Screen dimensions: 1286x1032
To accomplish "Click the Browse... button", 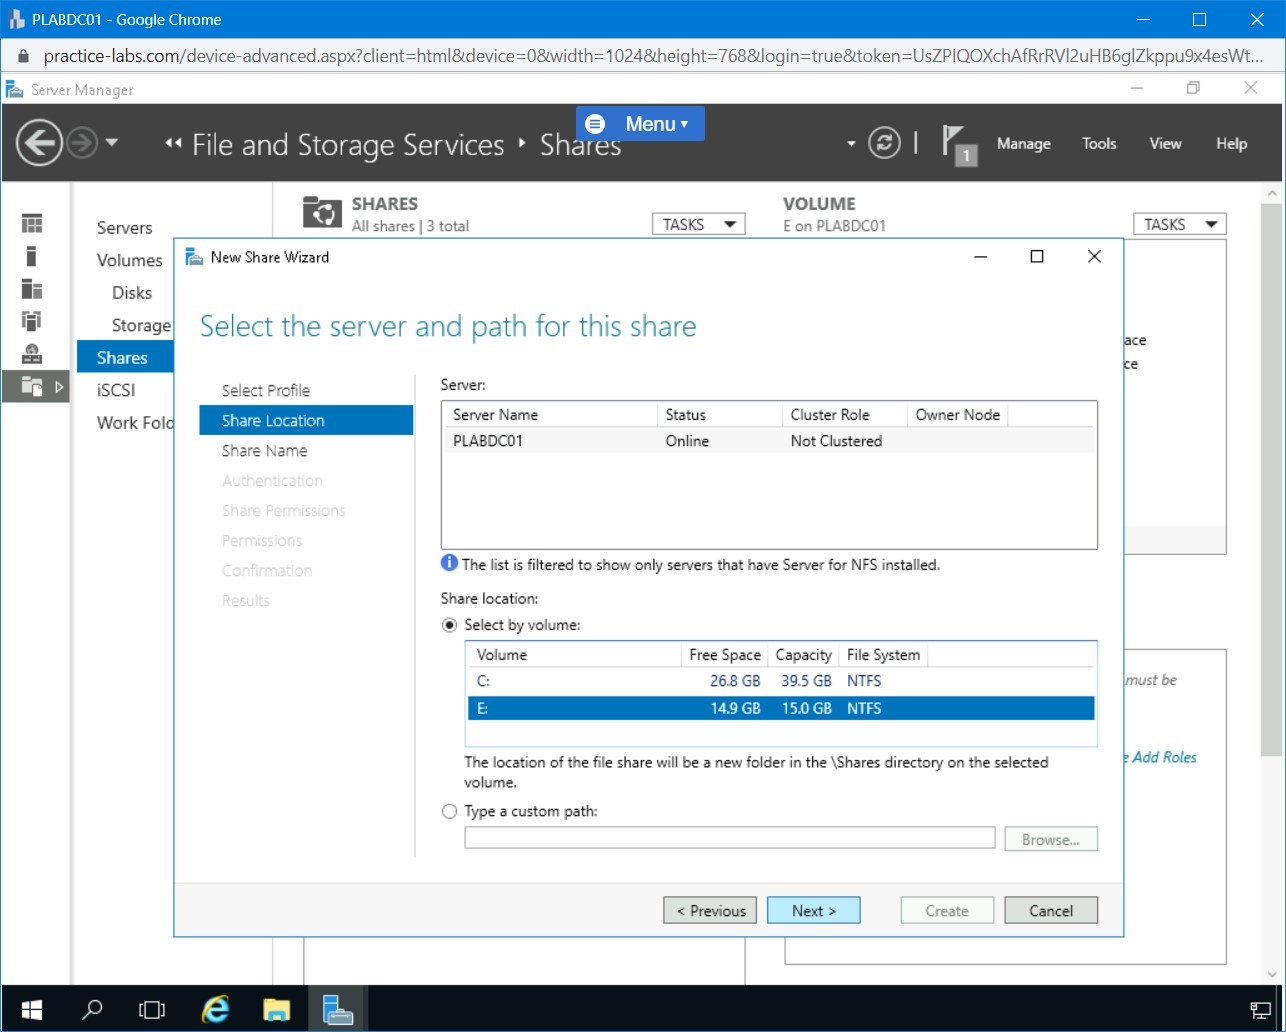I will [1050, 839].
